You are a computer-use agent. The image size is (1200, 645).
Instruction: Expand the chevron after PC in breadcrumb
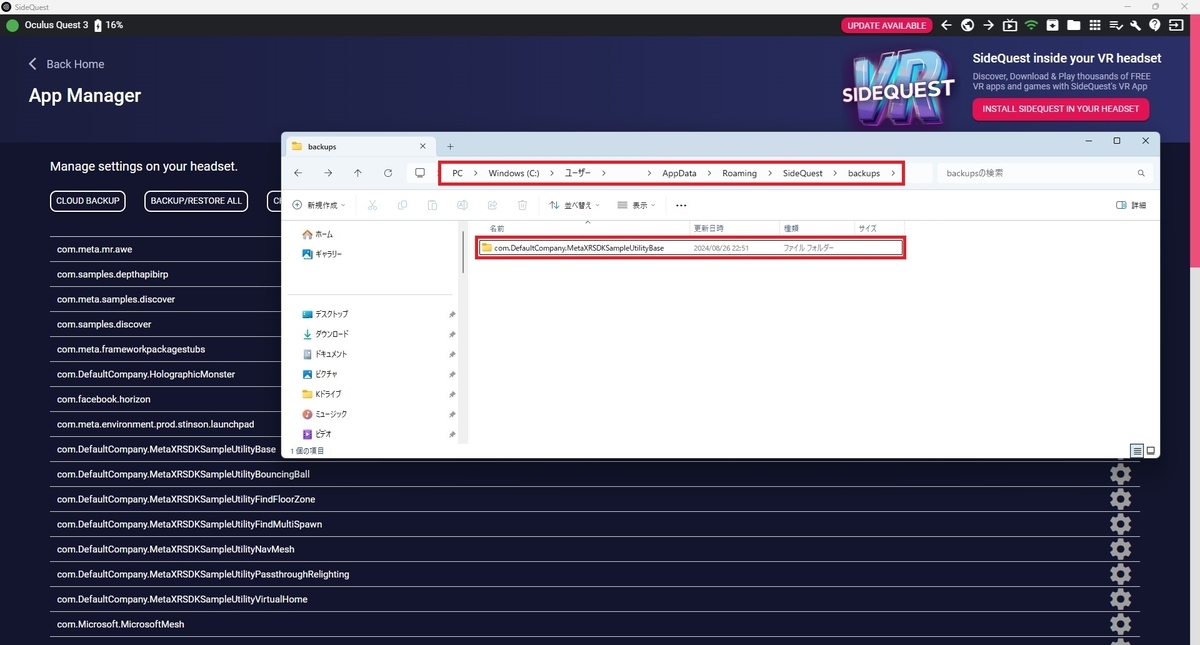476,173
